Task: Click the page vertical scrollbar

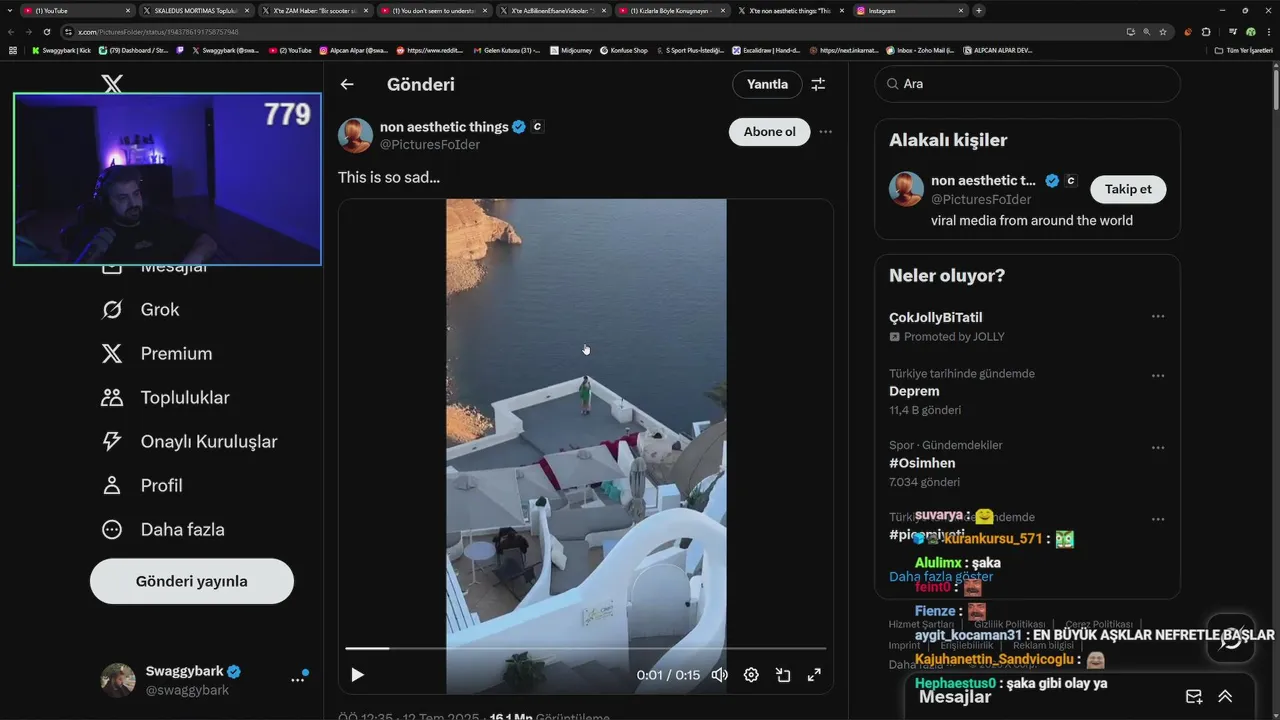Action: click(x=1275, y=90)
